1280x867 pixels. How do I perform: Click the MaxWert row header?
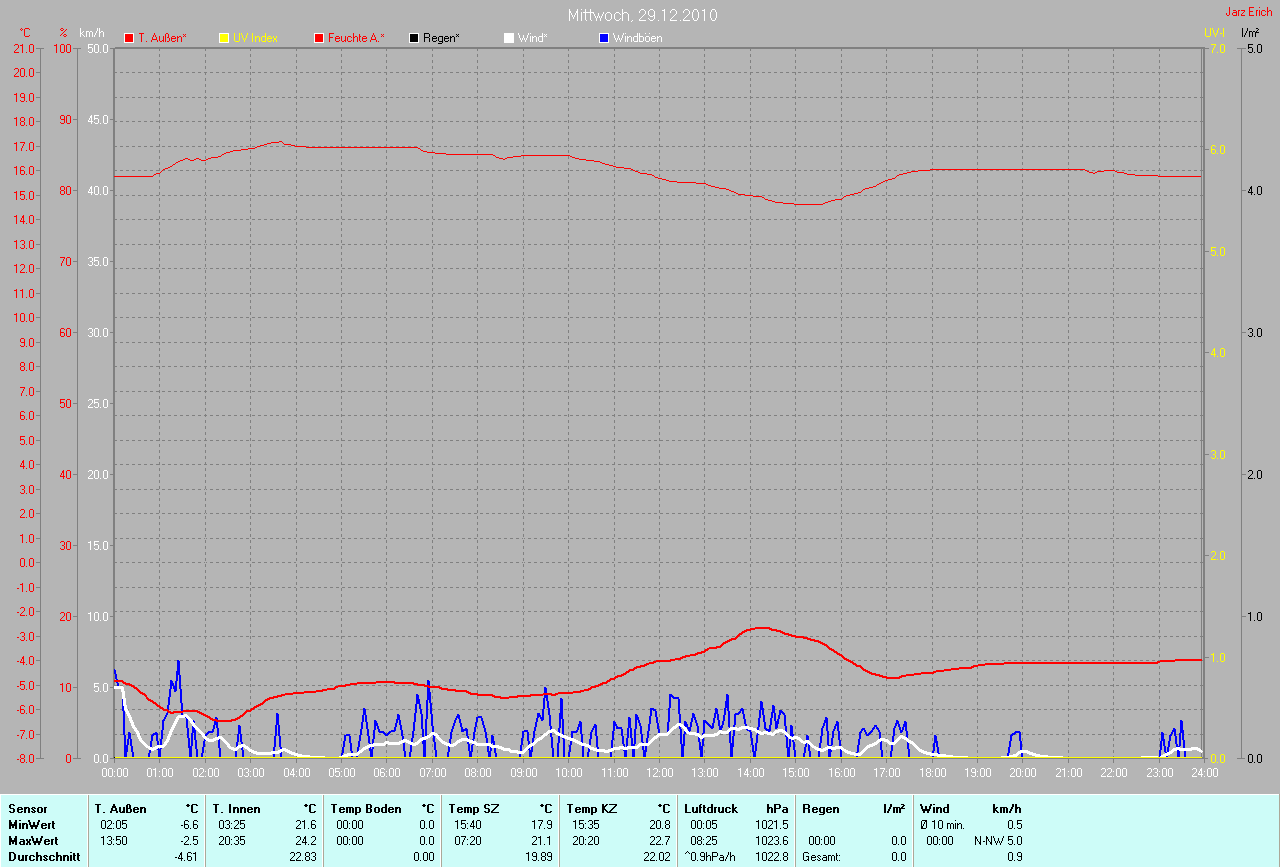[33, 841]
